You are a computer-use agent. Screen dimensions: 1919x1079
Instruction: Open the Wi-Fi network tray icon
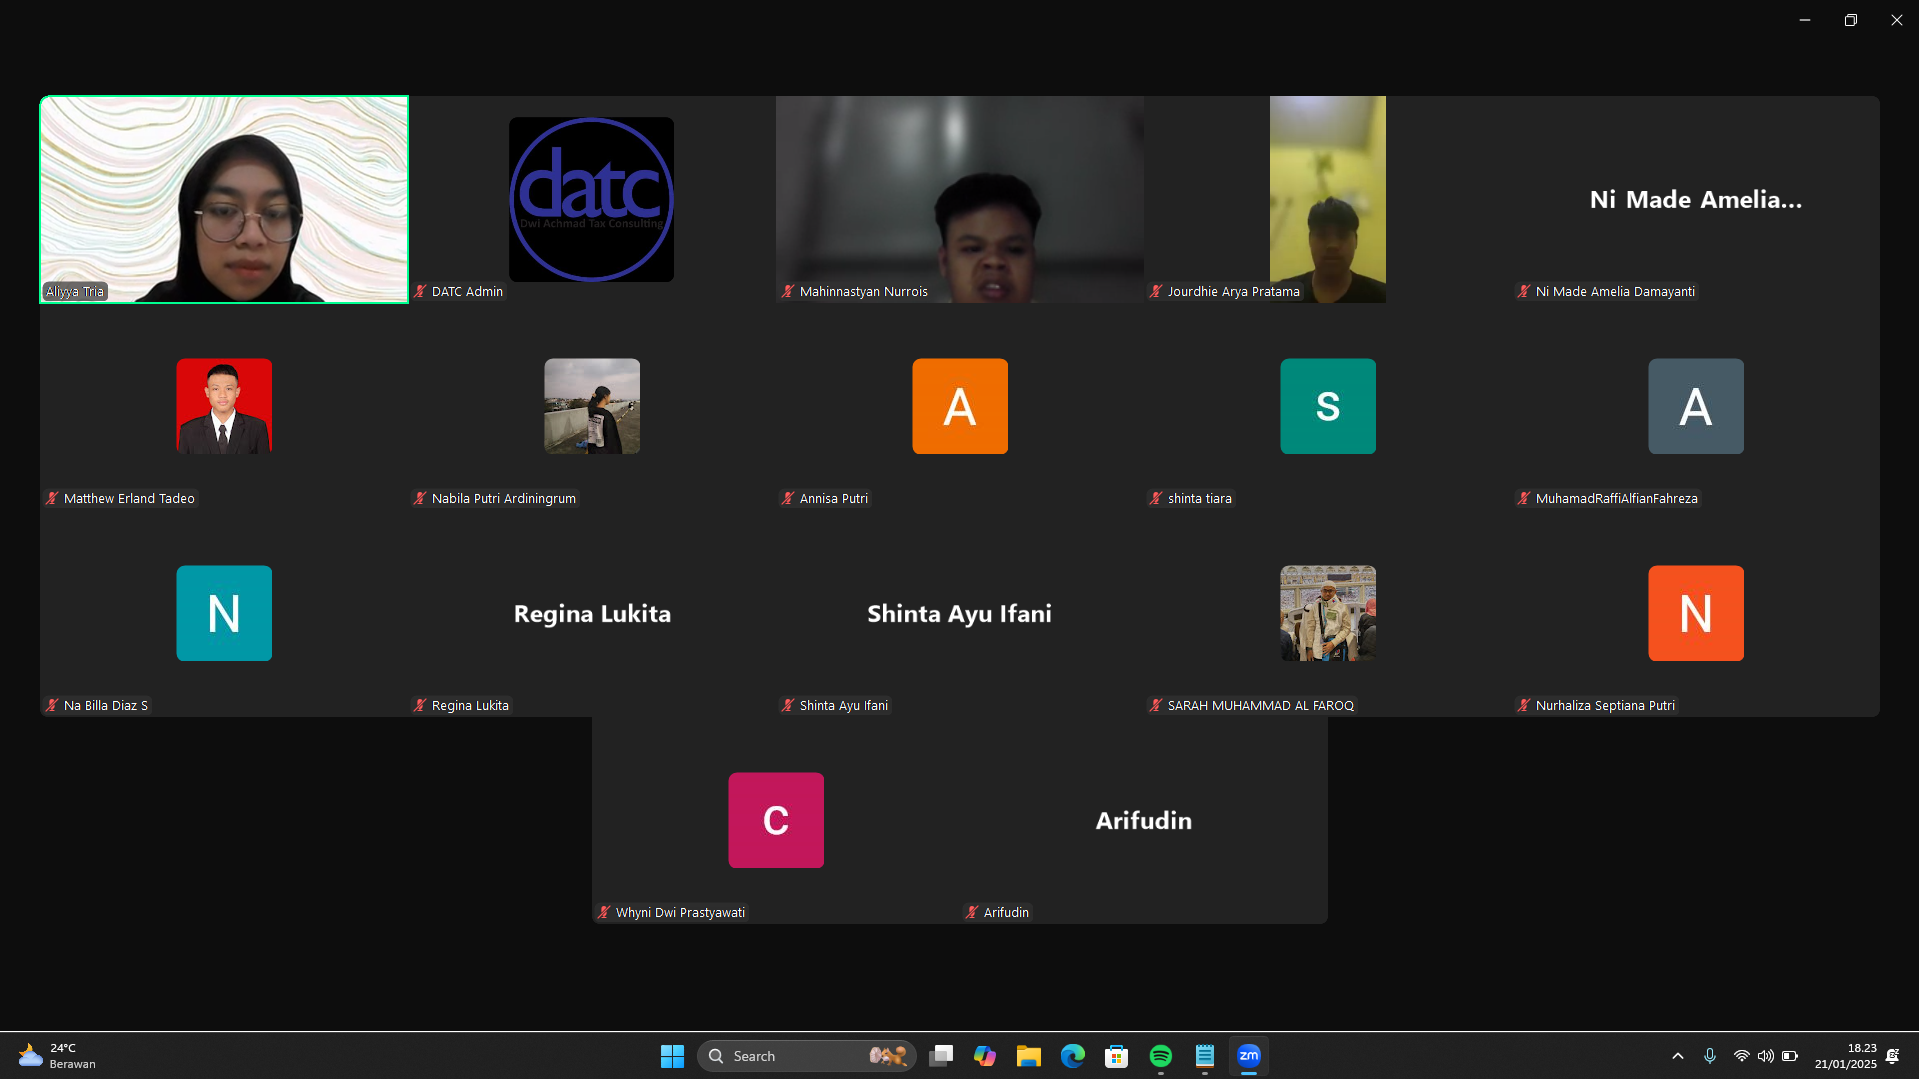[x=1741, y=1056]
